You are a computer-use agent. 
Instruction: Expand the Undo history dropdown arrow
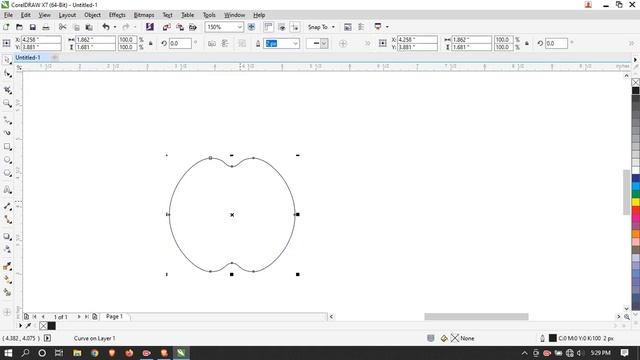[115, 27]
